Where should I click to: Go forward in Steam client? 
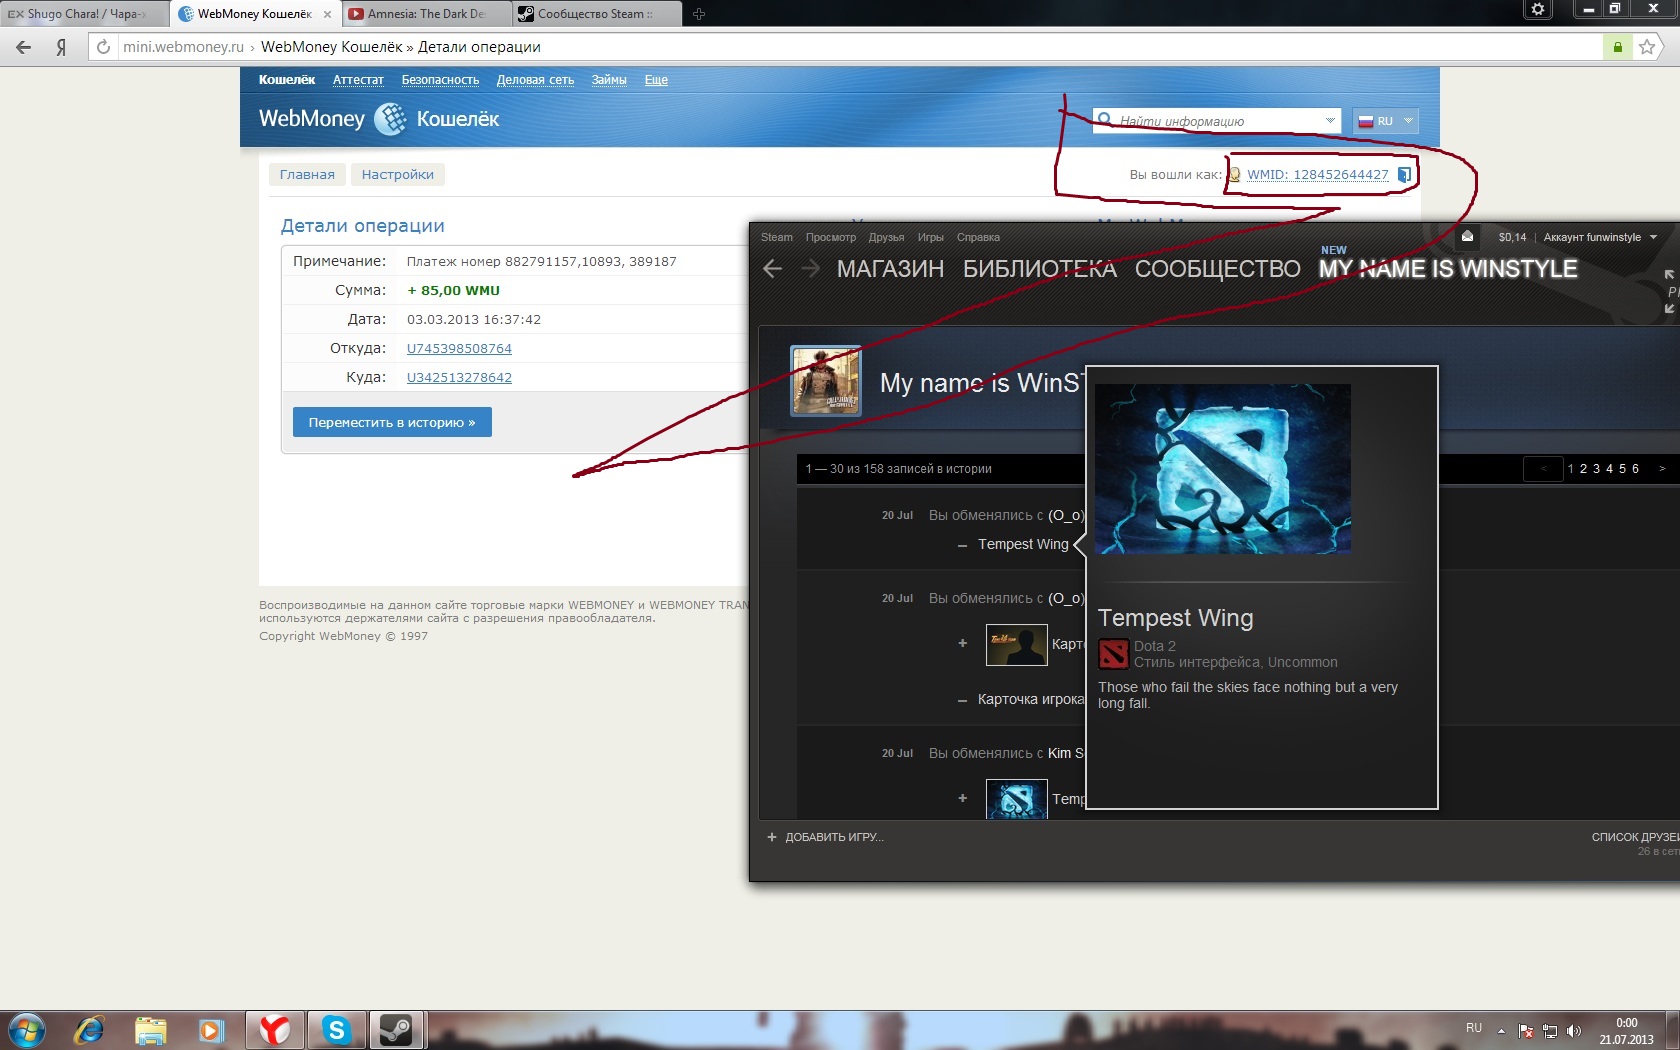(x=811, y=269)
